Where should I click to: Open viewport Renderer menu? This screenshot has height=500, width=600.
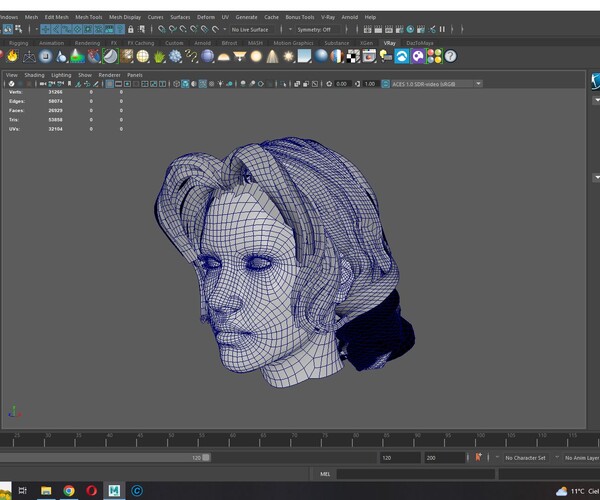click(x=109, y=75)
